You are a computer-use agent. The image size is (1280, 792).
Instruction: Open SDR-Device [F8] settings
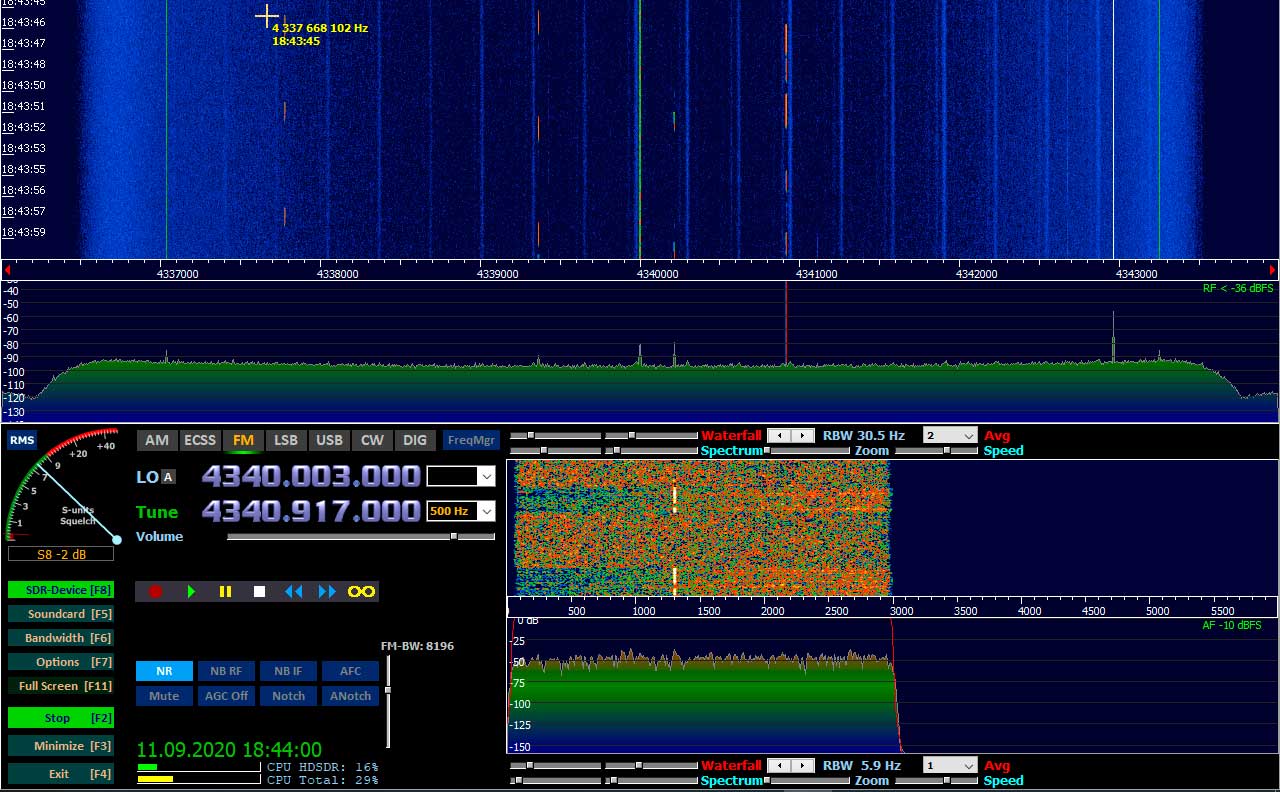[x=60, y=590]
